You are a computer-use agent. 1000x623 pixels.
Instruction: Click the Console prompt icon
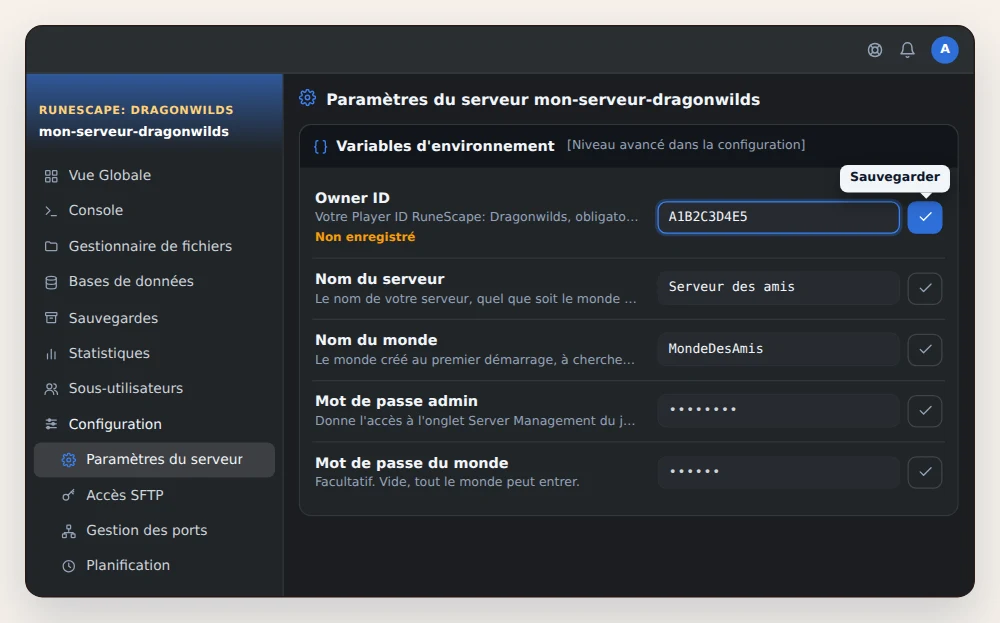51,211
